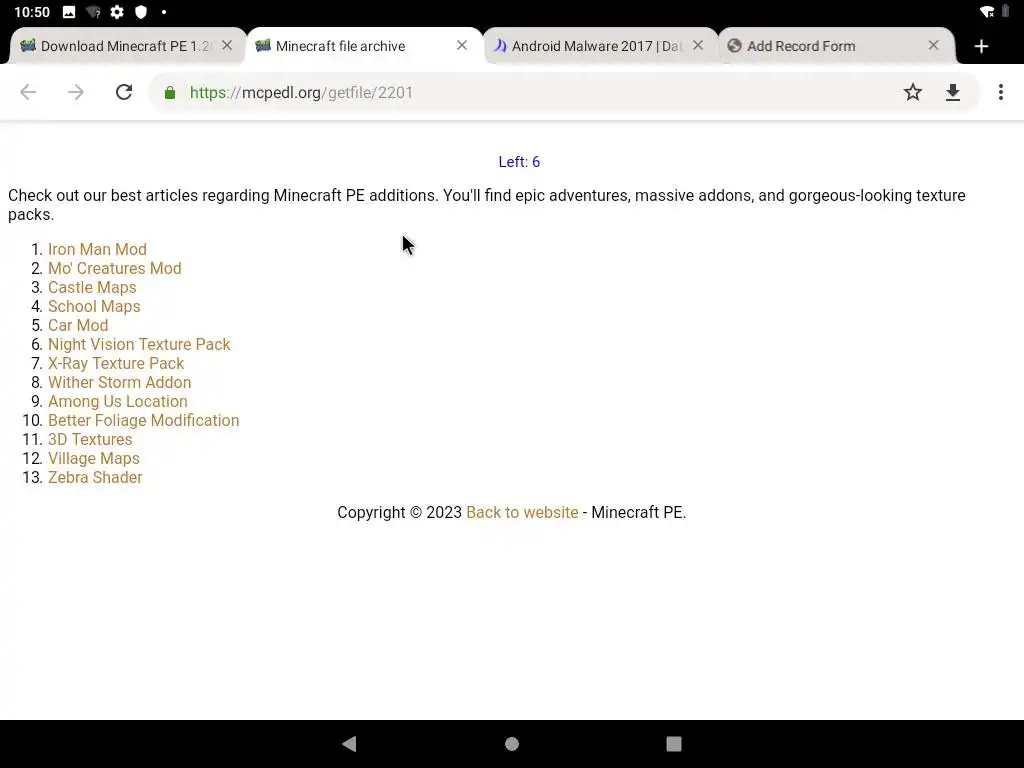Bookmark this page with the star icon

point(913,92)
